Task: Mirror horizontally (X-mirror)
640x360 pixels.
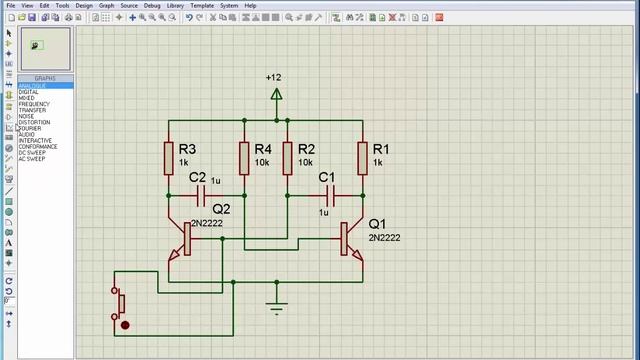Action: [x=9, y=313]
